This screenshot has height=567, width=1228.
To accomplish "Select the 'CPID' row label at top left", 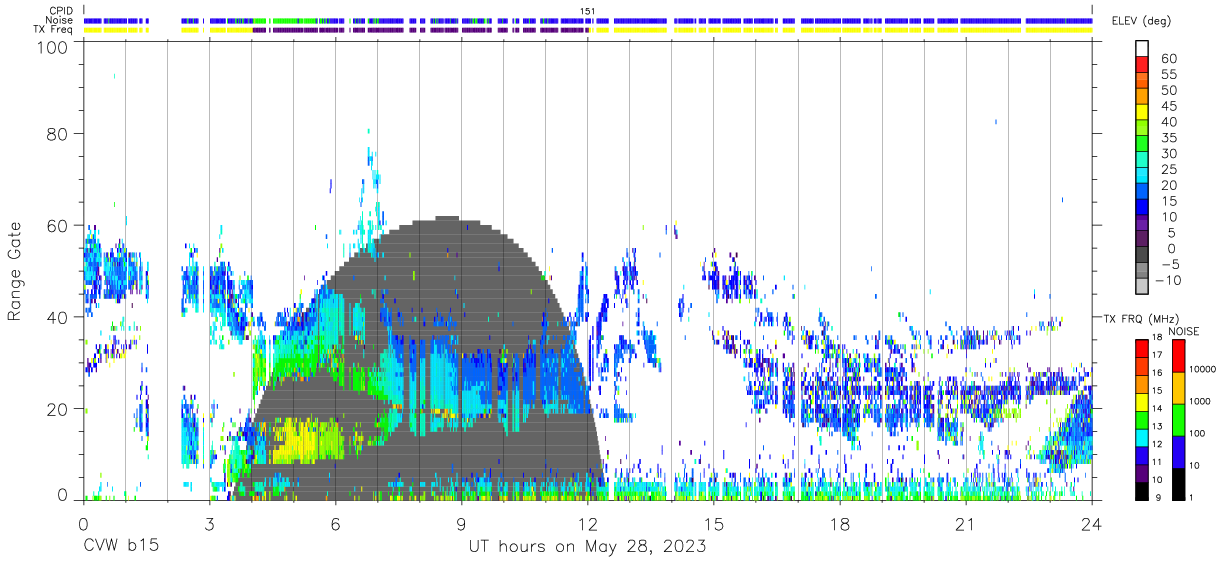I will click(60, 10).
